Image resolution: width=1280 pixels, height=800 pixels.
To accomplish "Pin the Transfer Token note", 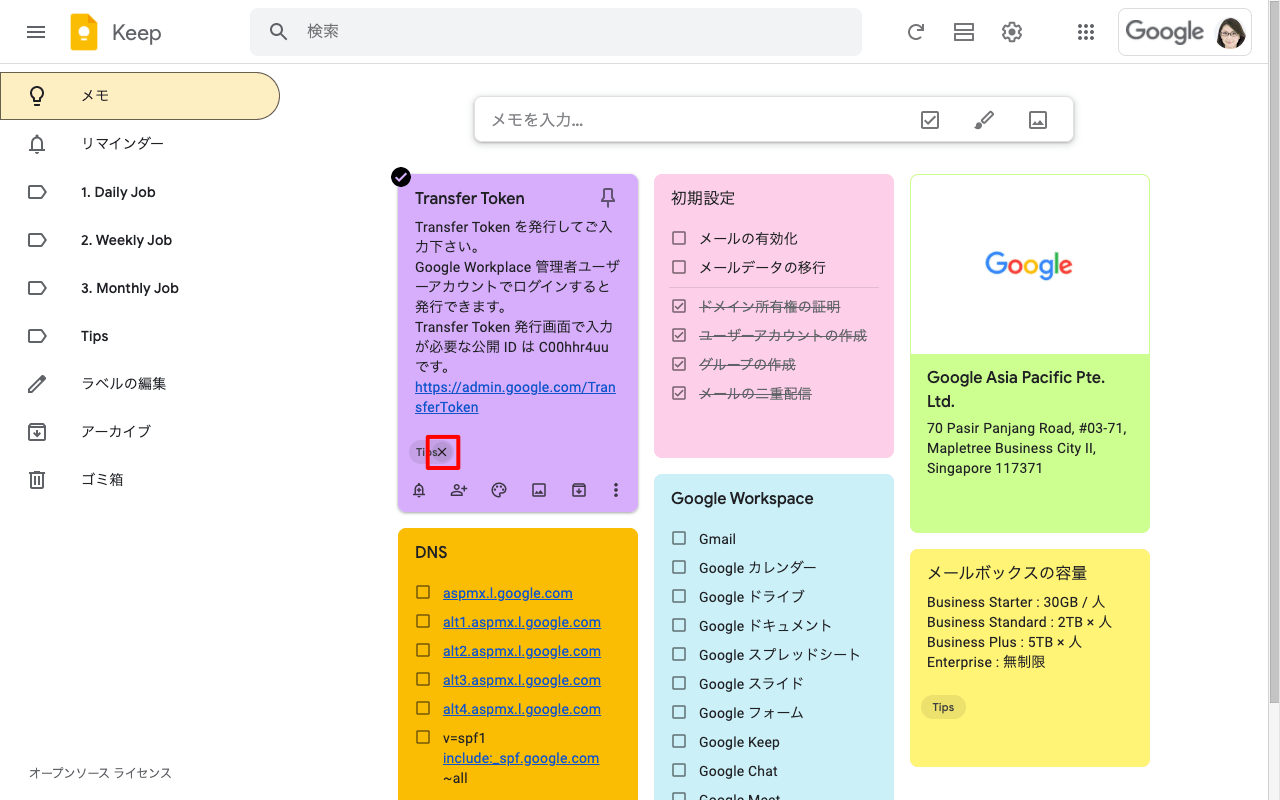I will (x=608, y=196).
